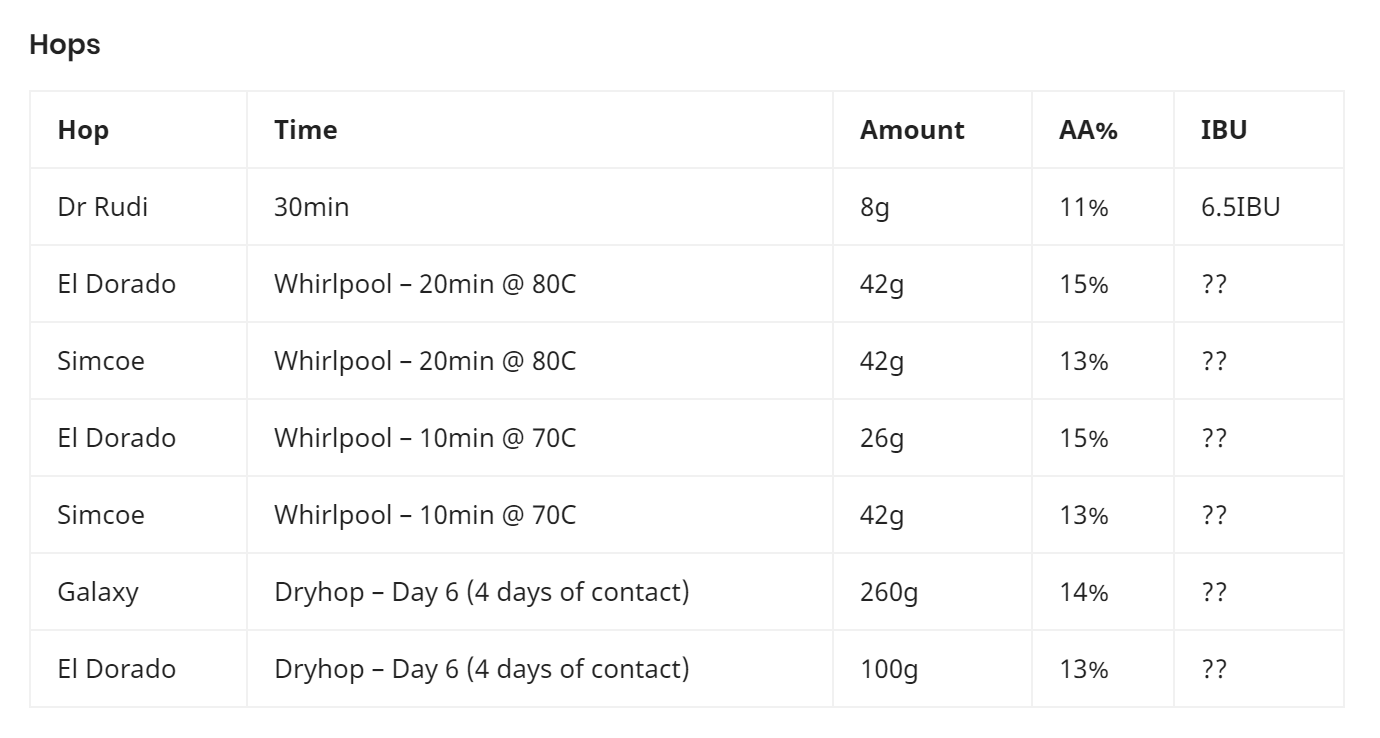Select the 260g amount cell
Screen dimensions: 1380x738
click(889, 593)
